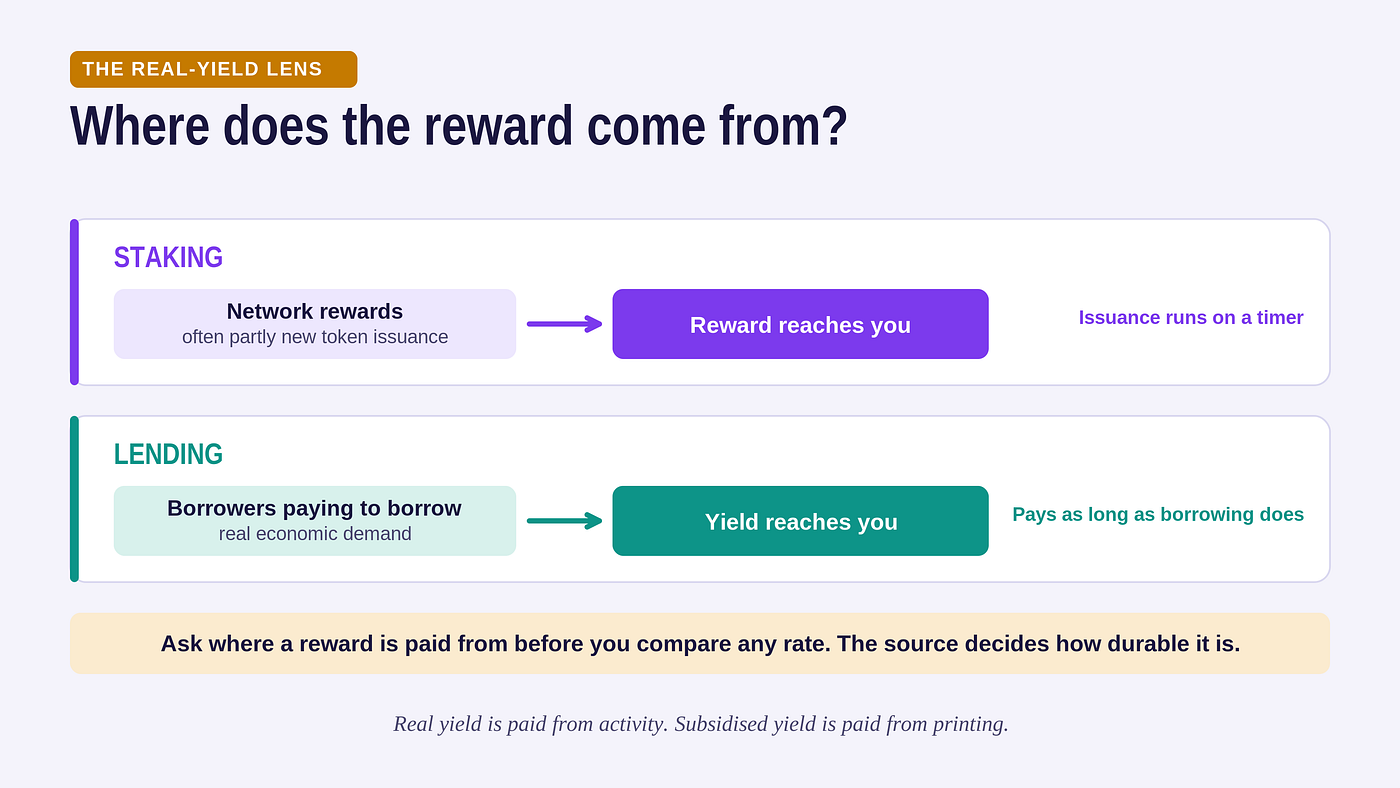Click the Reward reaches you purple box
1400x788 pixels.
coord(800,324)
